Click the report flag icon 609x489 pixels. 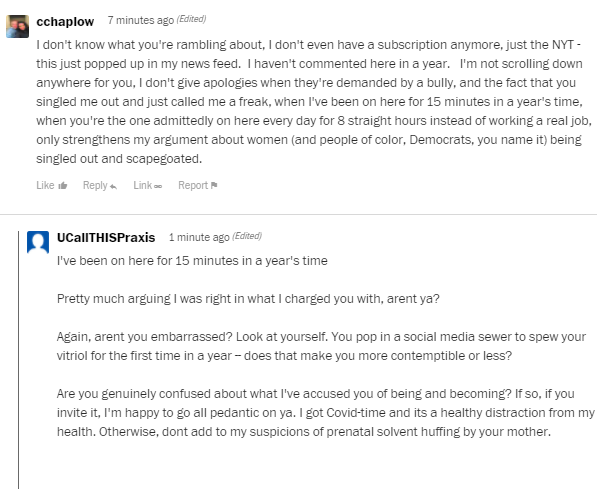coord(213,185)
